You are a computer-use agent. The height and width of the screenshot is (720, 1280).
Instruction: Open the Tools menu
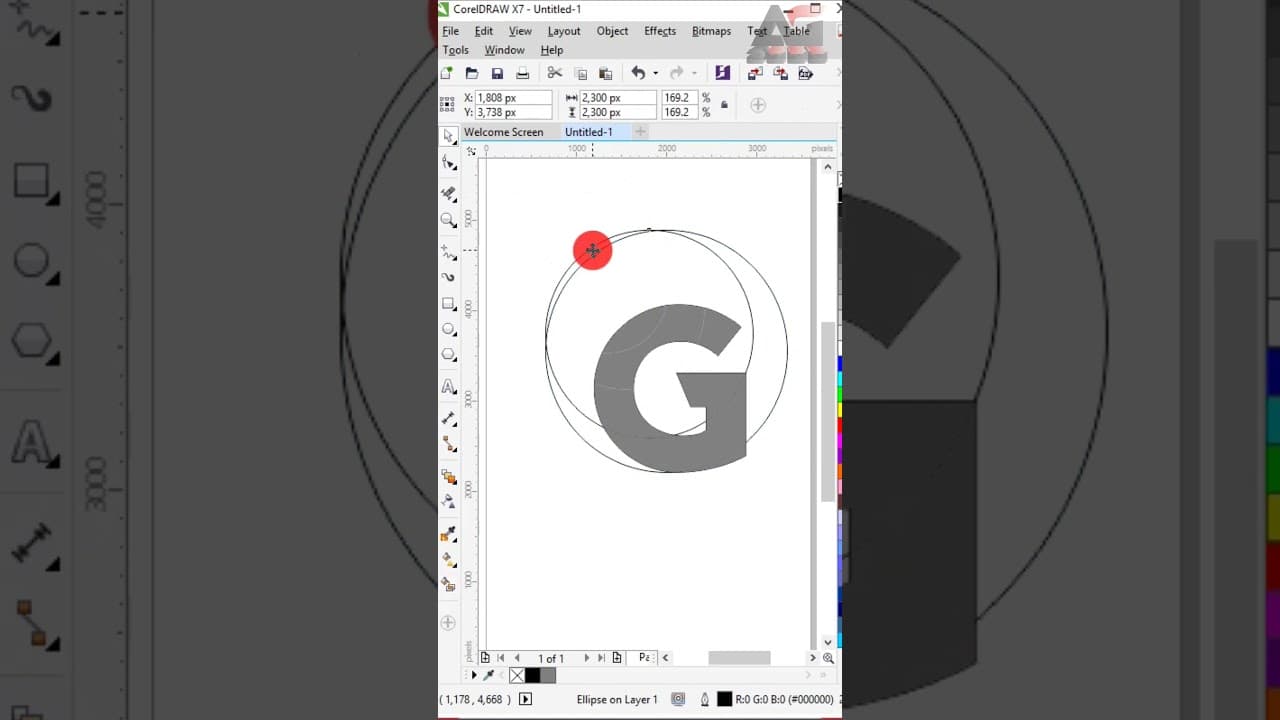(456, 50)
